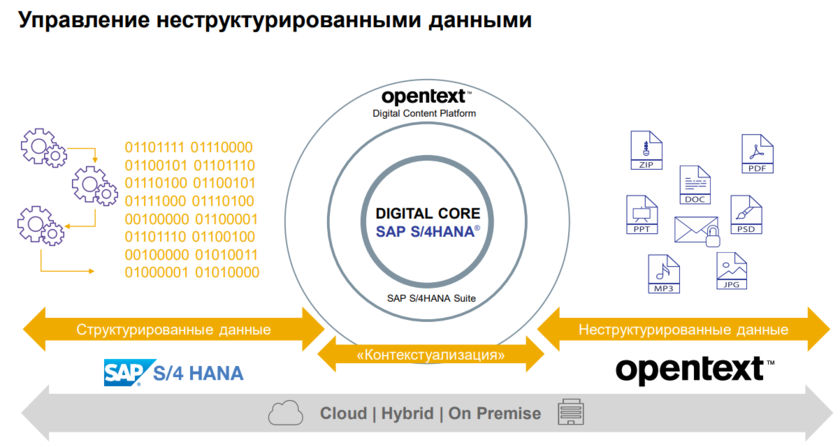Click the ZIP file icon

[x=645, y=151]
